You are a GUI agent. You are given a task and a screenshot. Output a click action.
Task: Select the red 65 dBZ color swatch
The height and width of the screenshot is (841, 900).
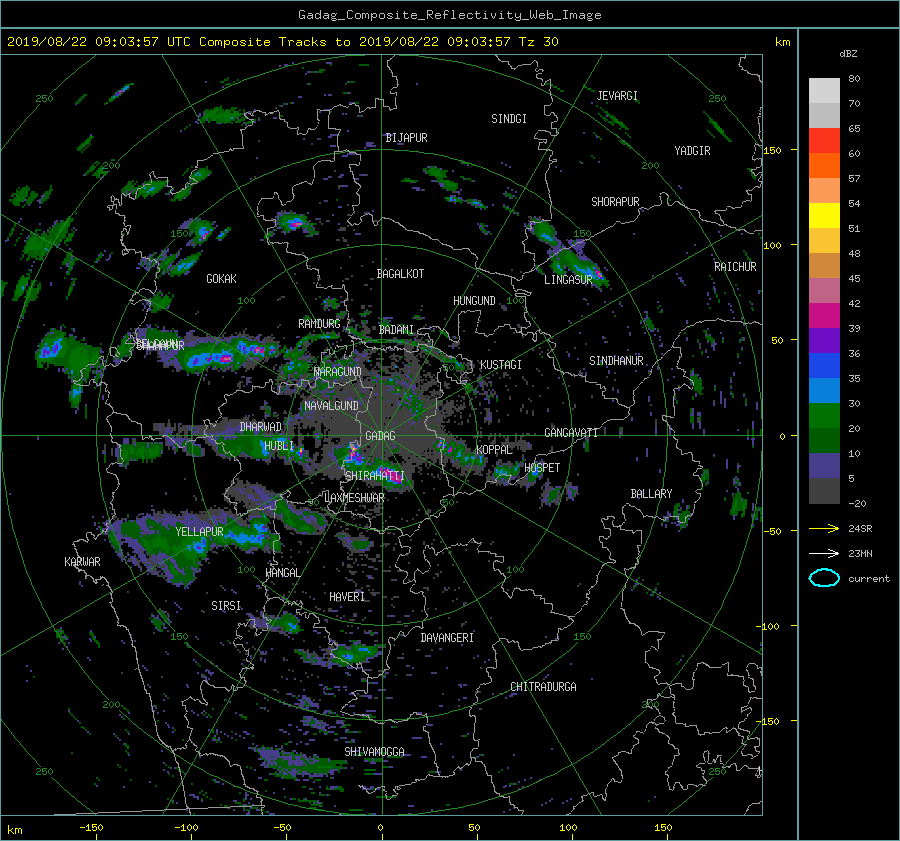coord(824,140)
